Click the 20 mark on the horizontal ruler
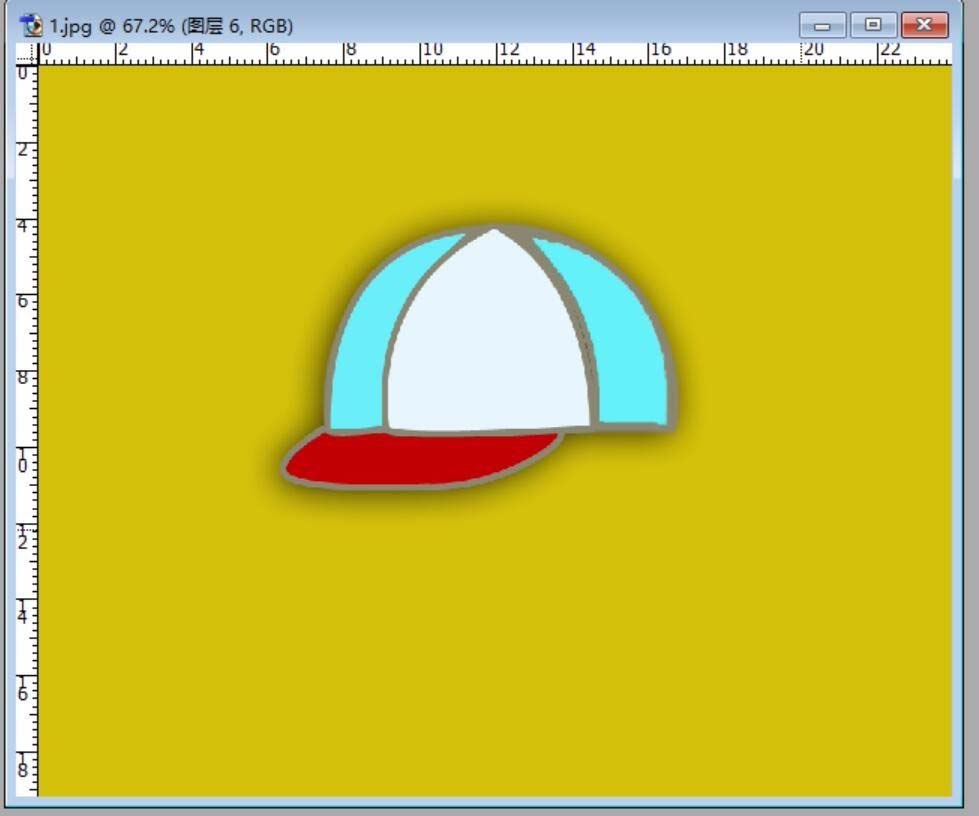Screen dimensions: 979x816 click(x=814, y=50)
